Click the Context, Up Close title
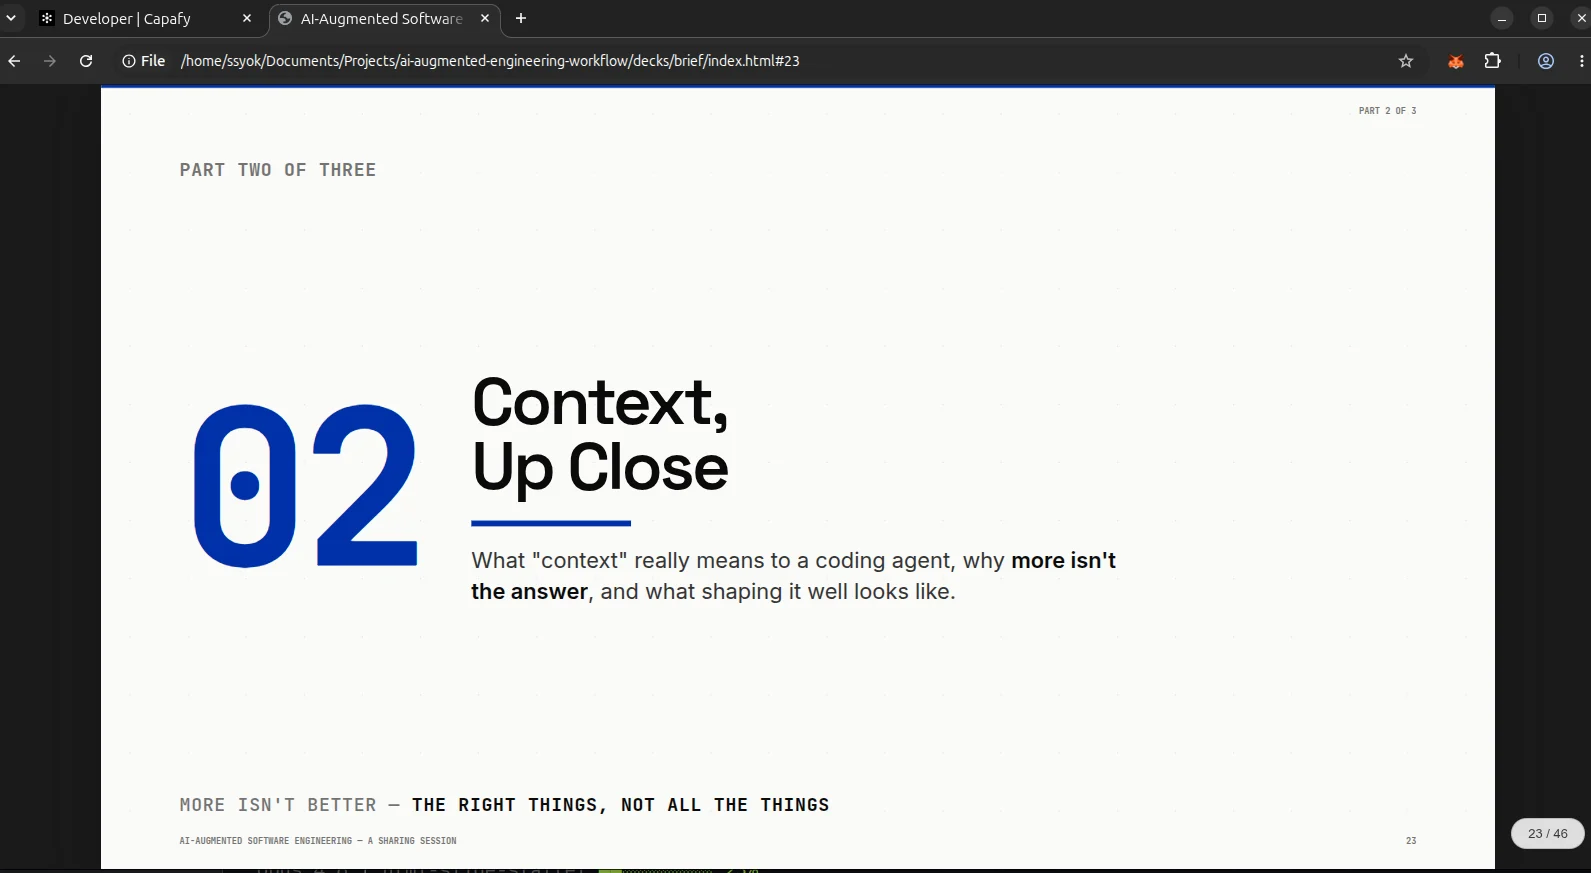This screenshot has width=1591, height=873. [x=600, y=435]
